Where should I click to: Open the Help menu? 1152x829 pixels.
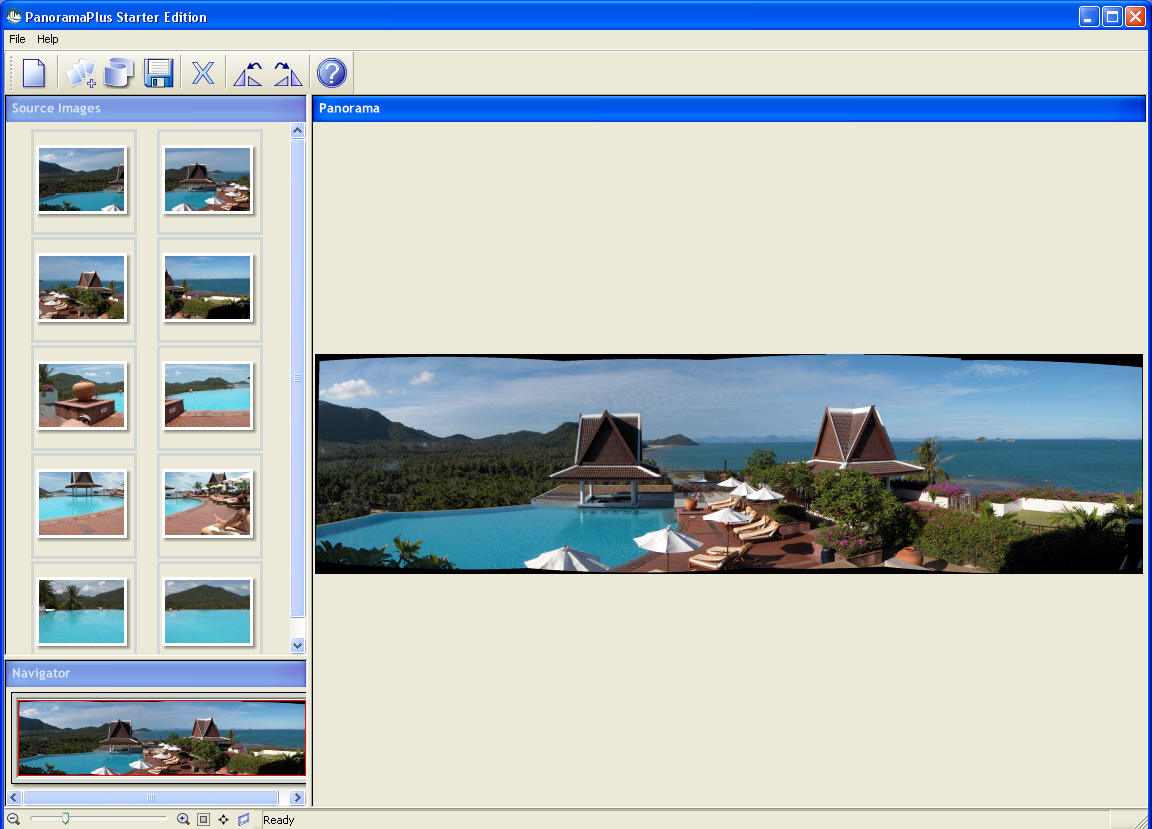tap(48, 39)
